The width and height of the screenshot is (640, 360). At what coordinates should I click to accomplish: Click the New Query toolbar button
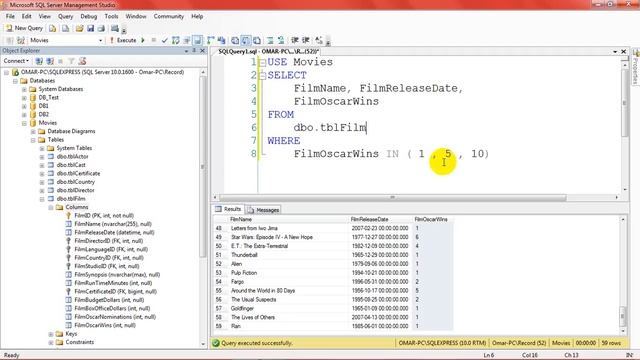(24, 28)
